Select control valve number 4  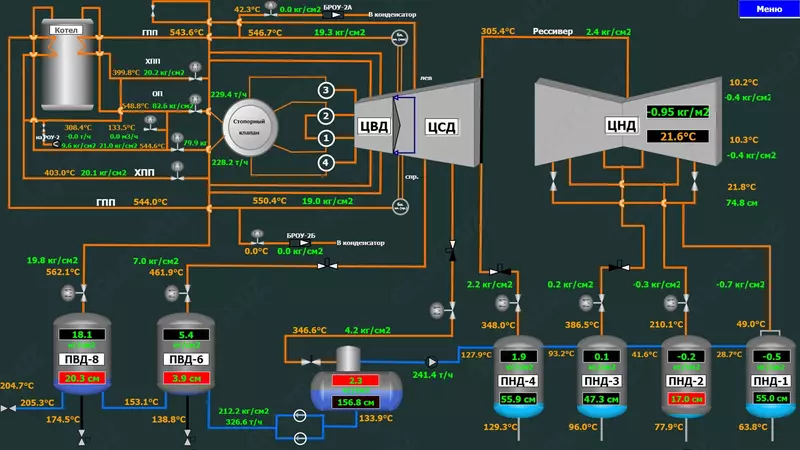(326, 163)
